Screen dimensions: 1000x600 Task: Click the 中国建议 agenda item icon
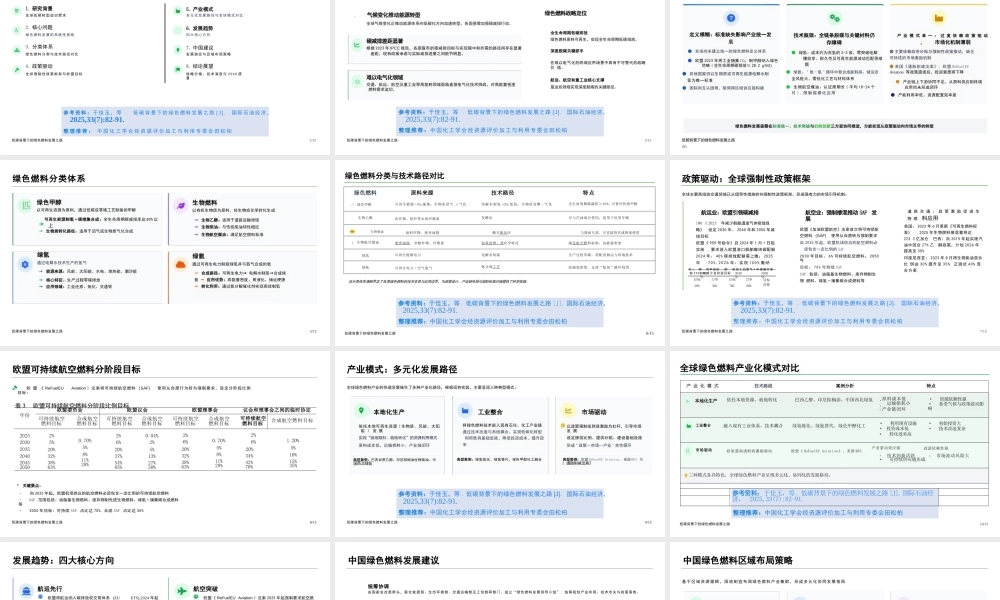[x=177, y=49]
